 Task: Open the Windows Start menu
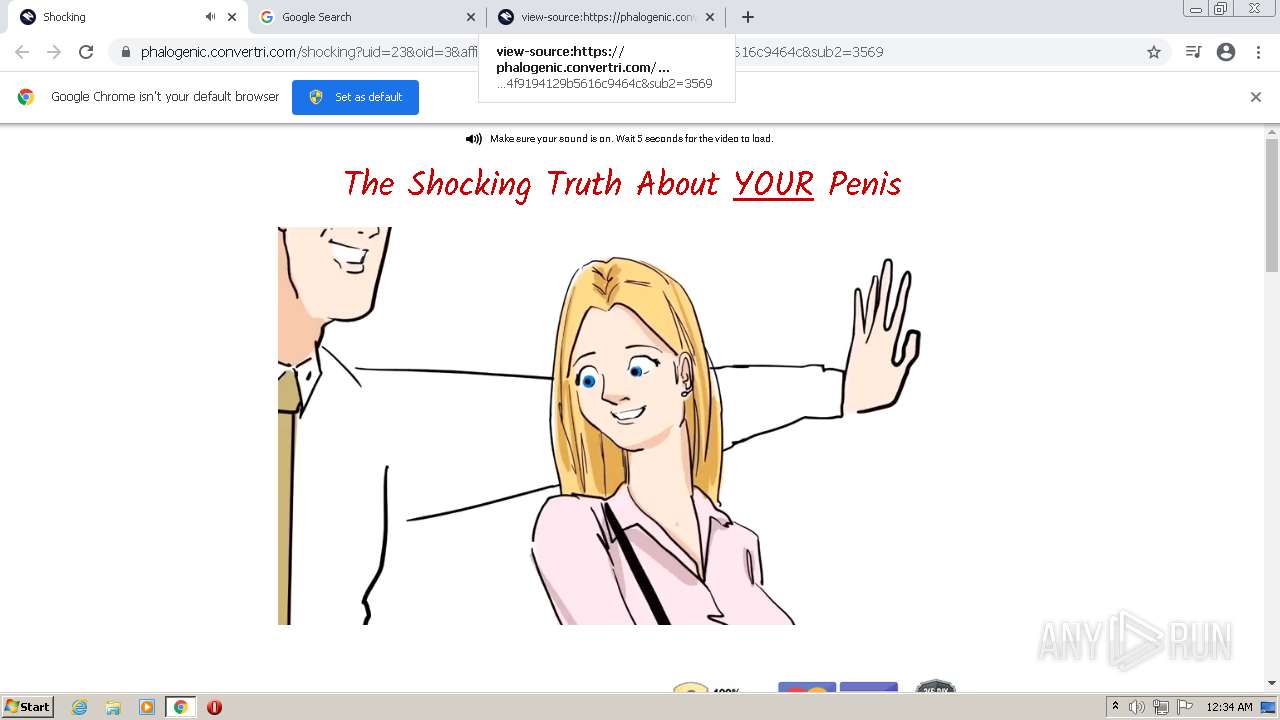coord(28,707)
